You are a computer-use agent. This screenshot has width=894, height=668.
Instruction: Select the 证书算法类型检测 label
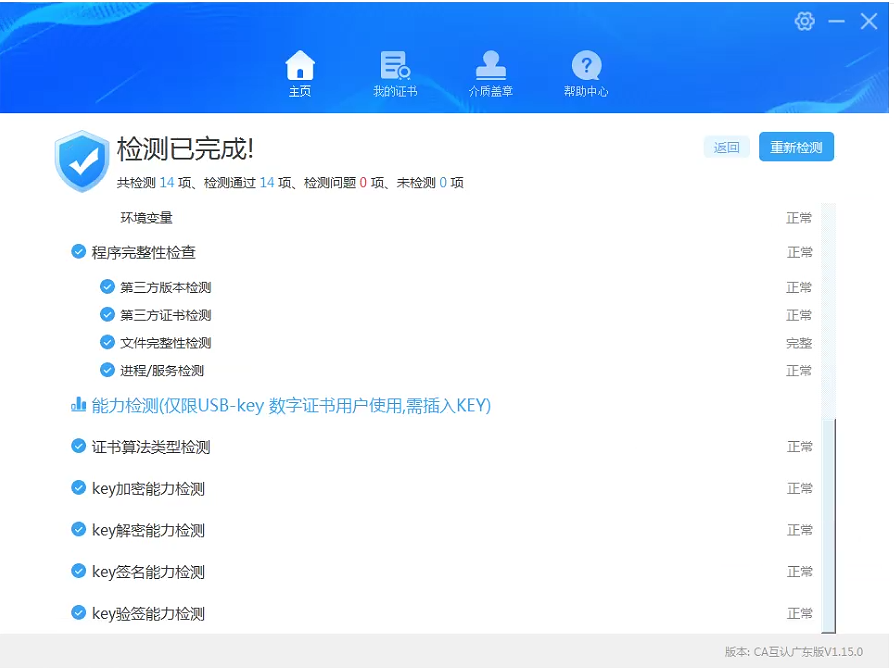(151, 447)
